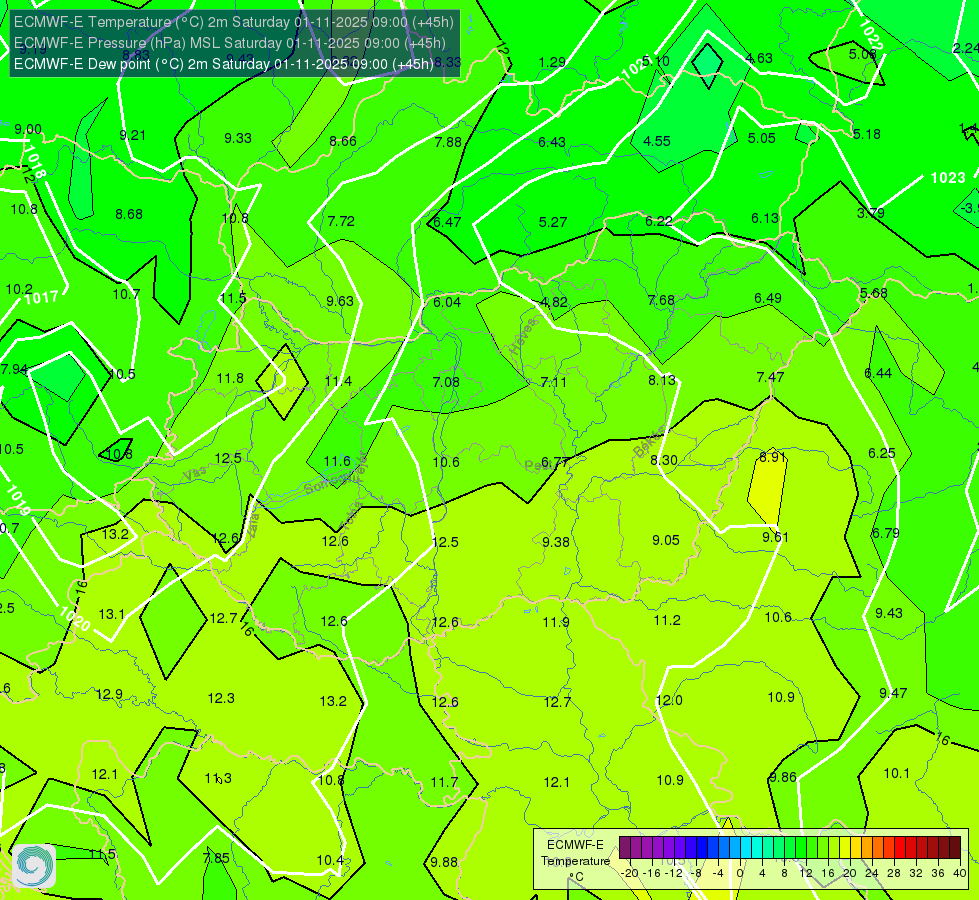Click the purple -20 swatch in temperature legend

[625, 848]
